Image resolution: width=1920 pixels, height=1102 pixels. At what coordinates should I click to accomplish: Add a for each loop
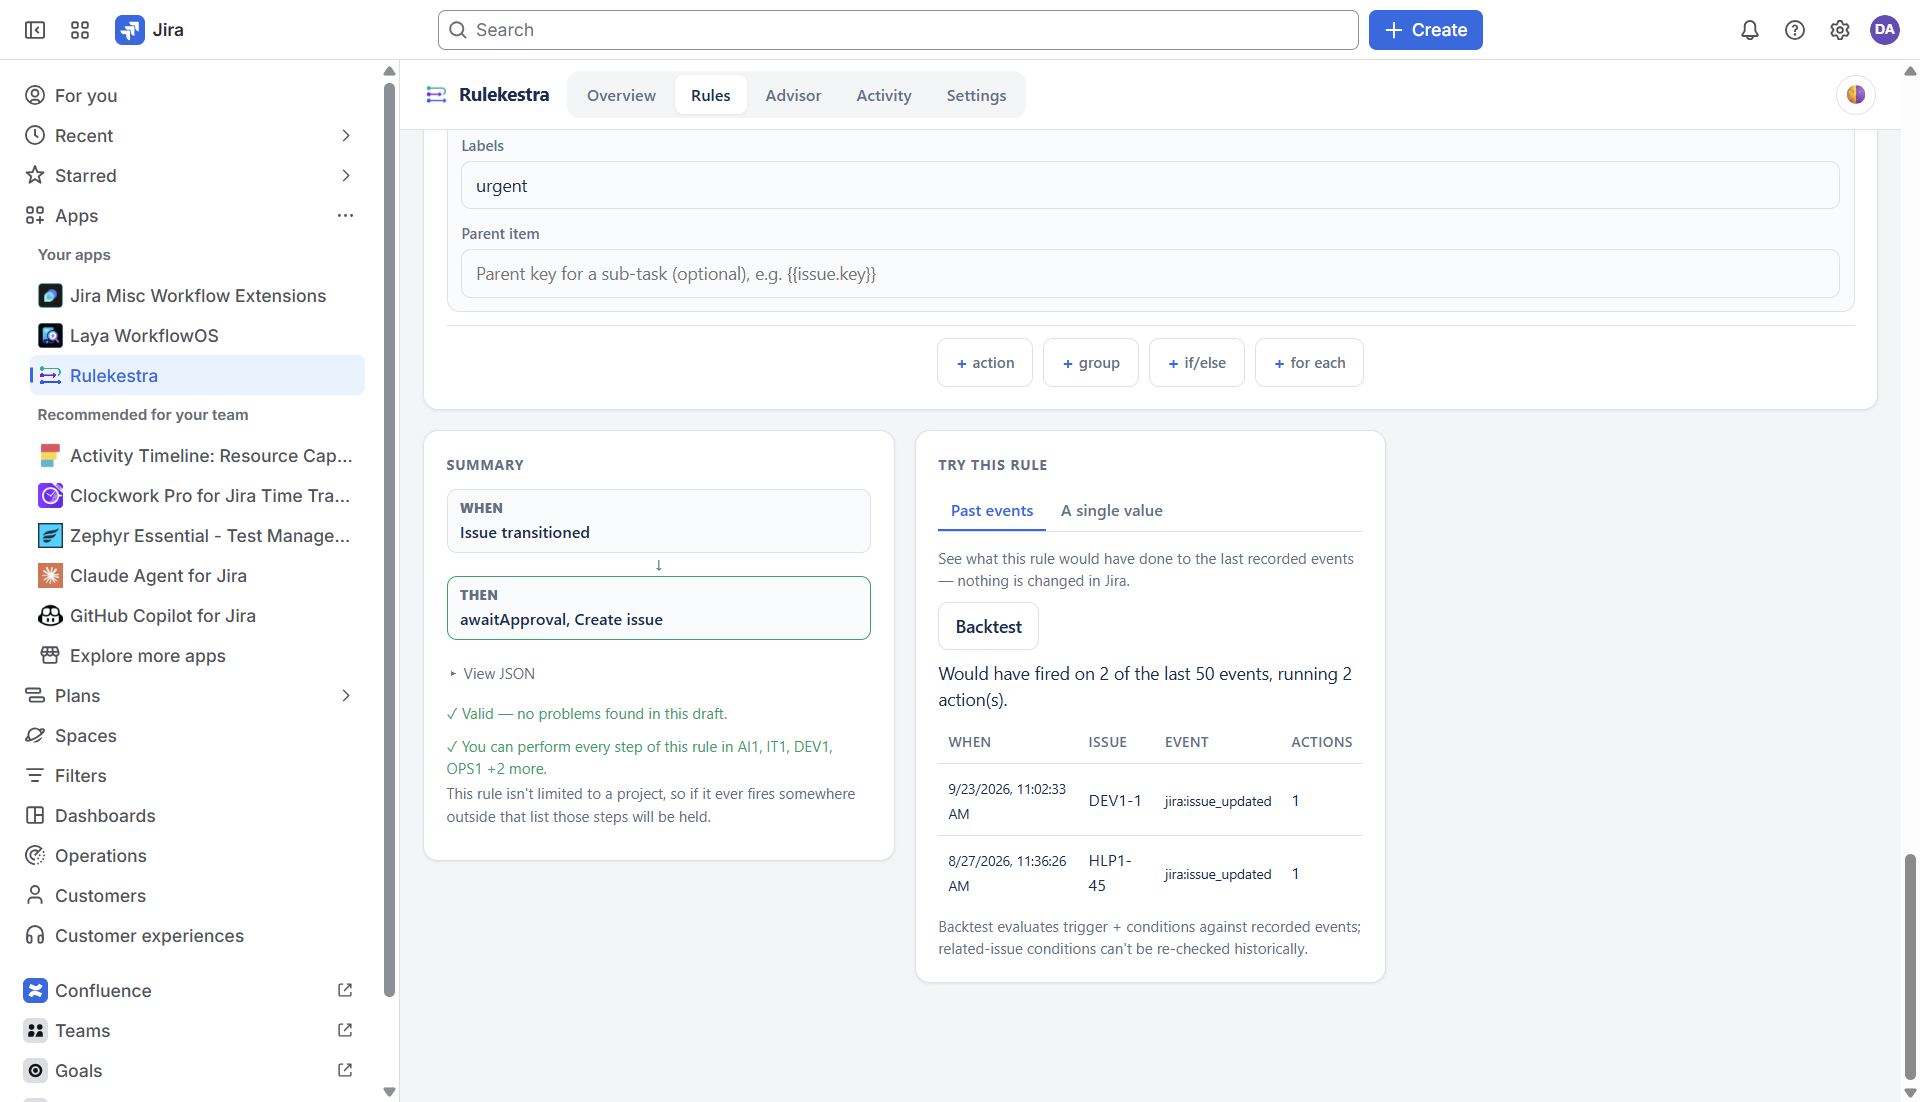click(1309, 363)
